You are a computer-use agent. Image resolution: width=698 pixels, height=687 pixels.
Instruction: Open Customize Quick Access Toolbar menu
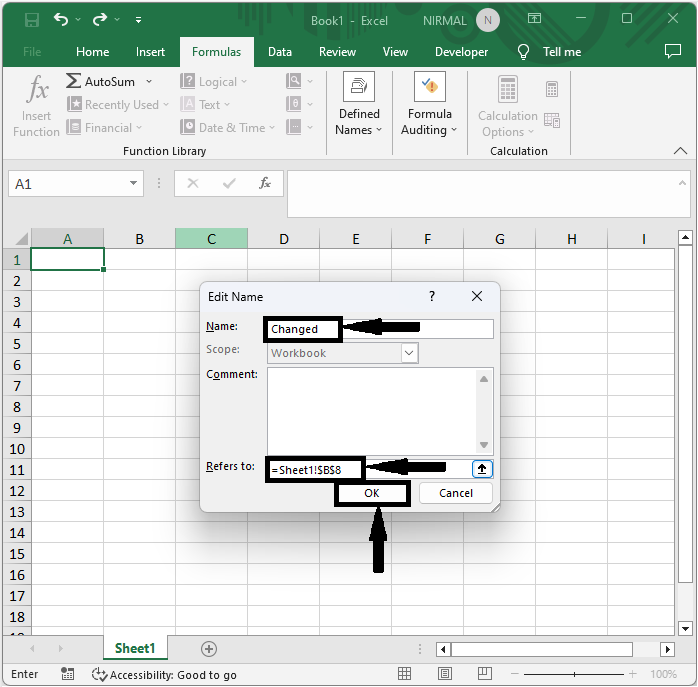[138, 20]
